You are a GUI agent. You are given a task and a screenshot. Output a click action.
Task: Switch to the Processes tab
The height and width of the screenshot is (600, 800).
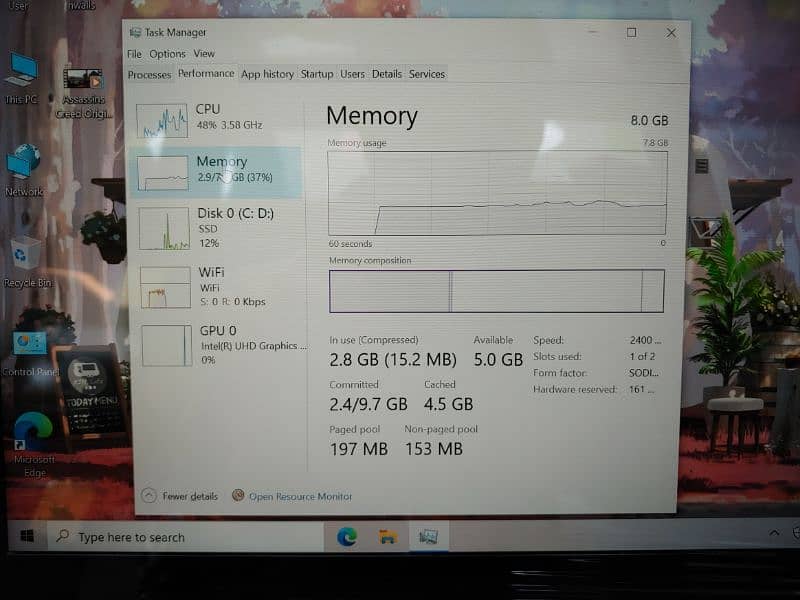click(149, 74)
